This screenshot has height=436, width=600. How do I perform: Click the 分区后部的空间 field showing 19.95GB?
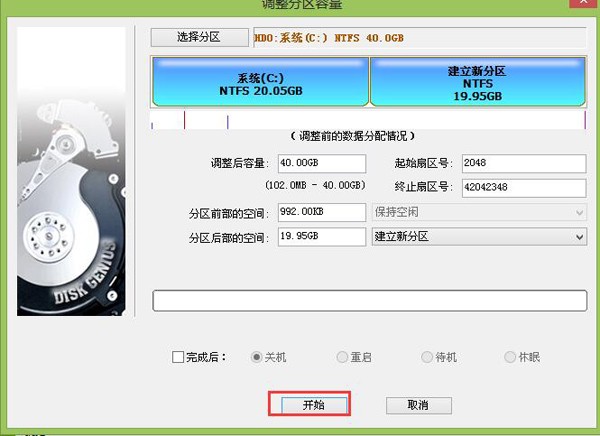[322, 237]
